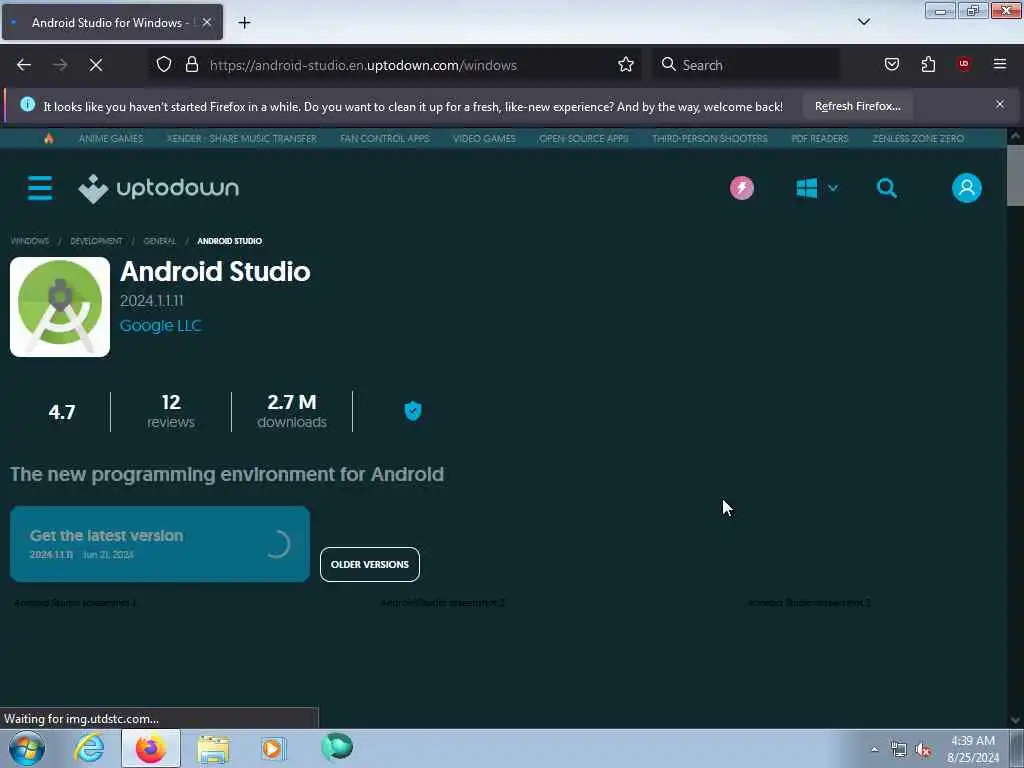The height and width of the screenshot is (768, 1024).
Task: Click the forward navigation arrow
Action: click(60, 65)
